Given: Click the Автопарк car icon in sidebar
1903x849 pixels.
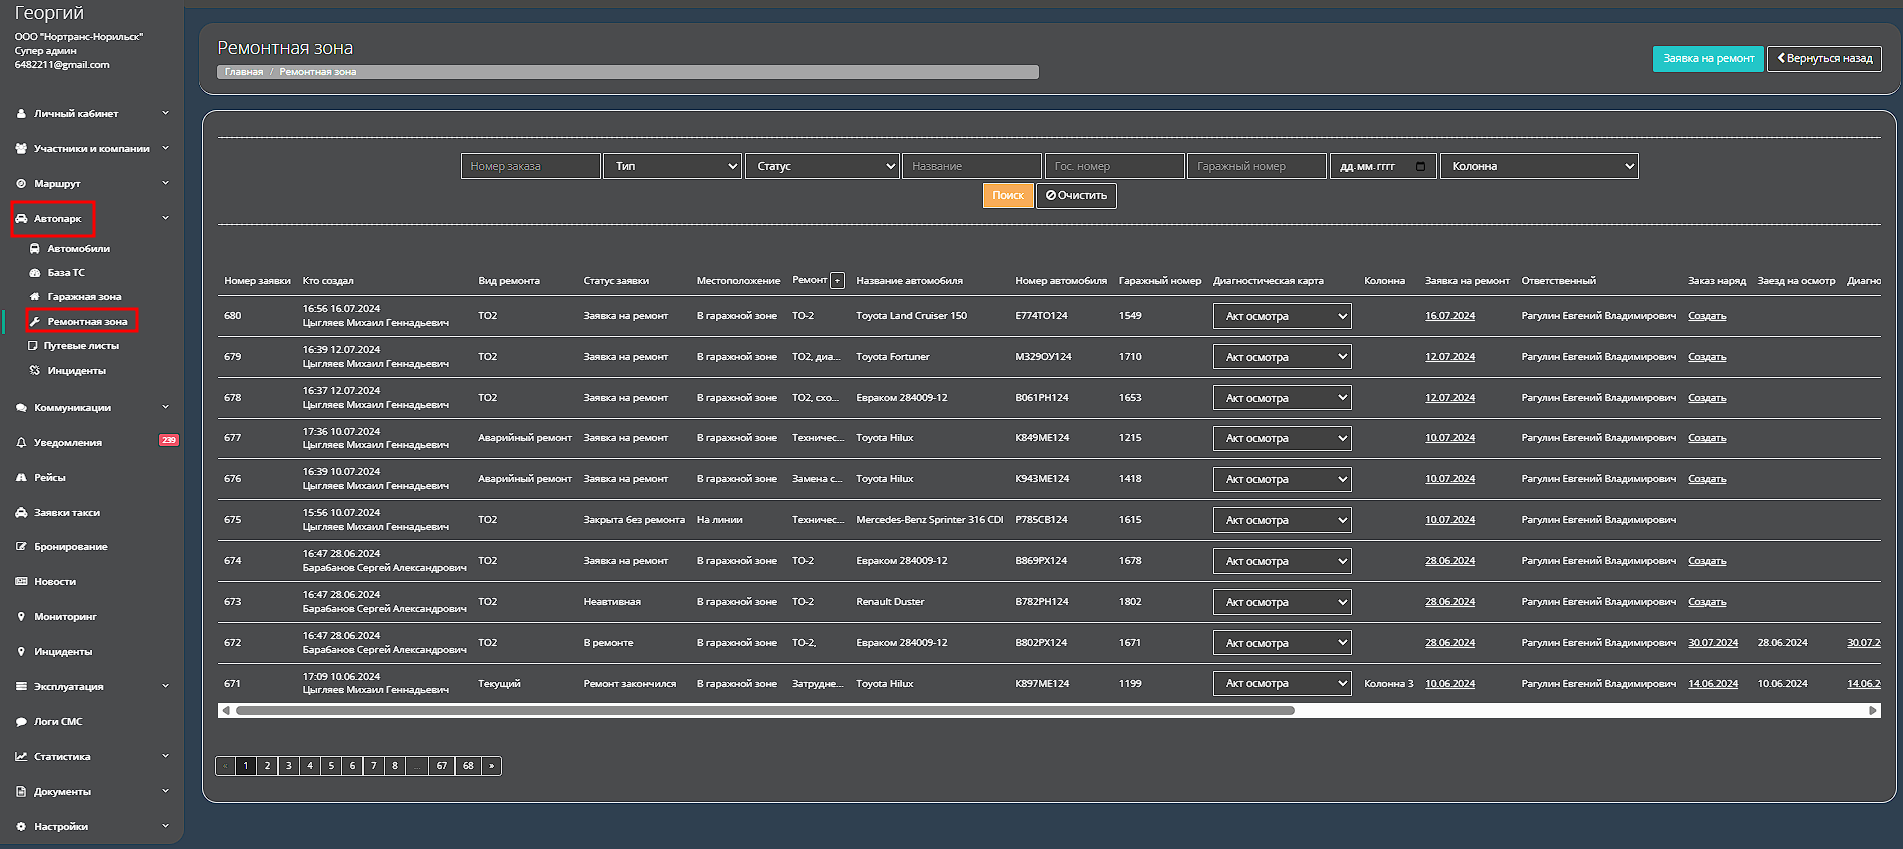Looking at the screenshot, I should [21, 219].
